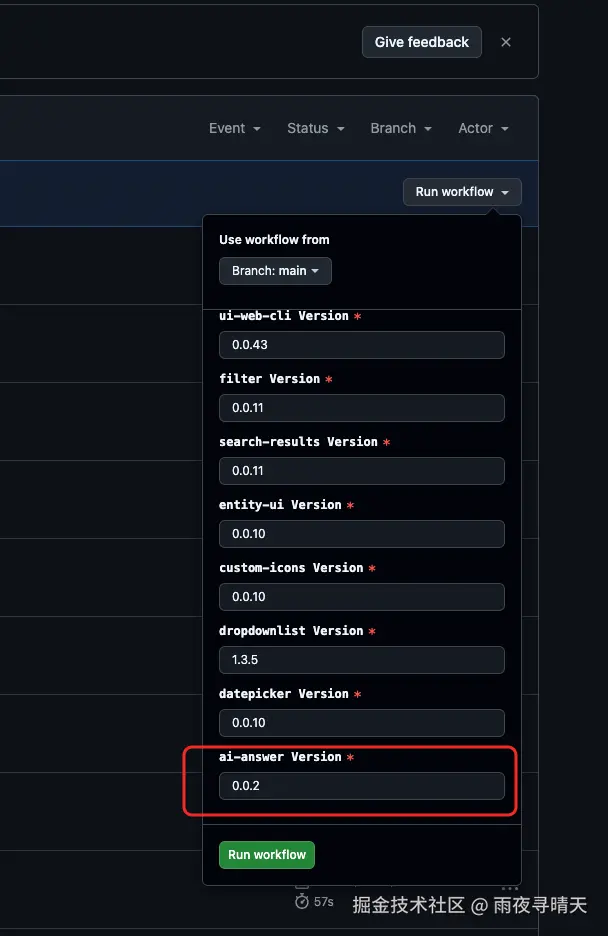Click the search-results Version field
This screenshot has width=608, height=936.
click(361, 471)
